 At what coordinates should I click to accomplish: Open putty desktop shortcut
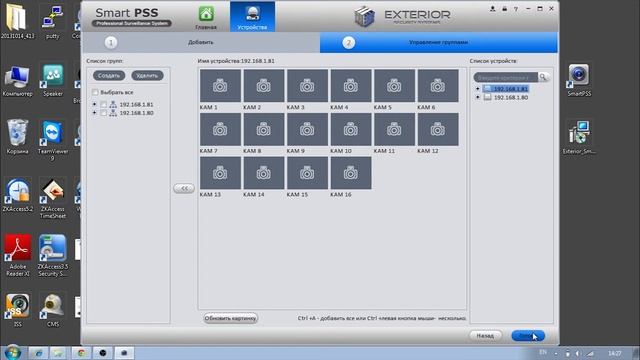(53, 22)
